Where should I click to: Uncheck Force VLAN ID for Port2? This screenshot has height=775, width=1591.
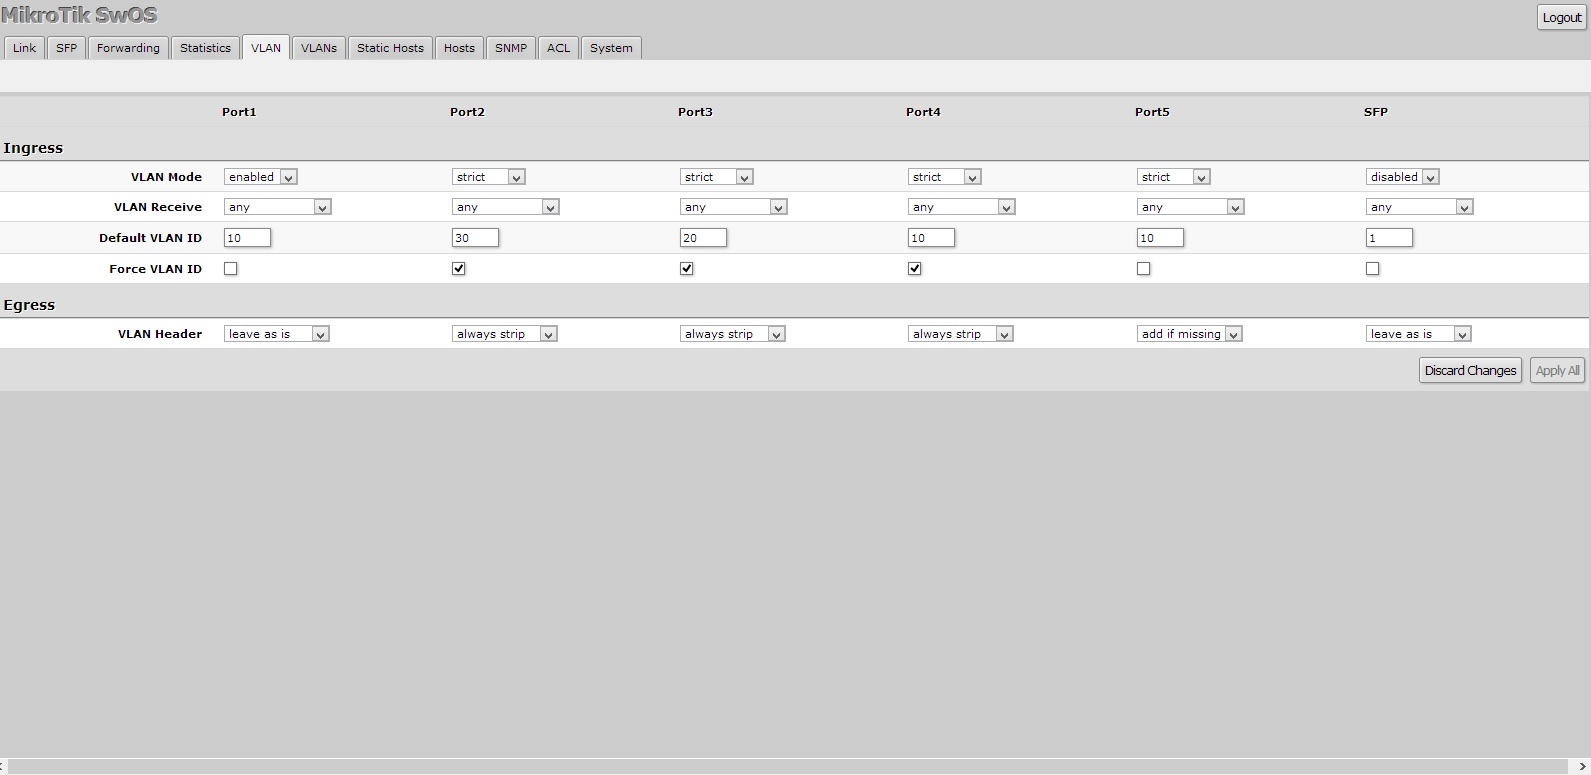tap(459, 269)
